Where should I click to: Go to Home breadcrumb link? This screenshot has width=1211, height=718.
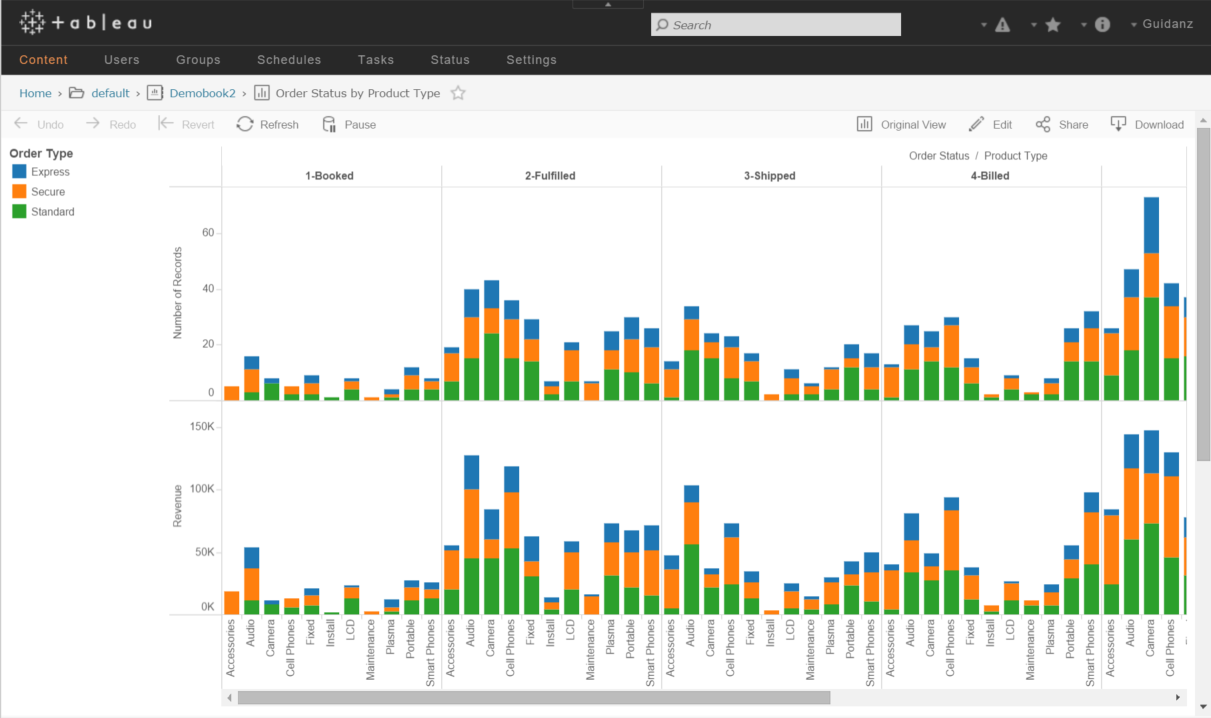35,93
